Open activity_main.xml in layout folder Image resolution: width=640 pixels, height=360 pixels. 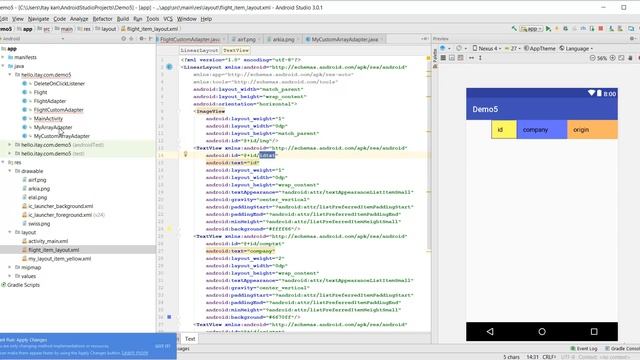click(48, 241)
